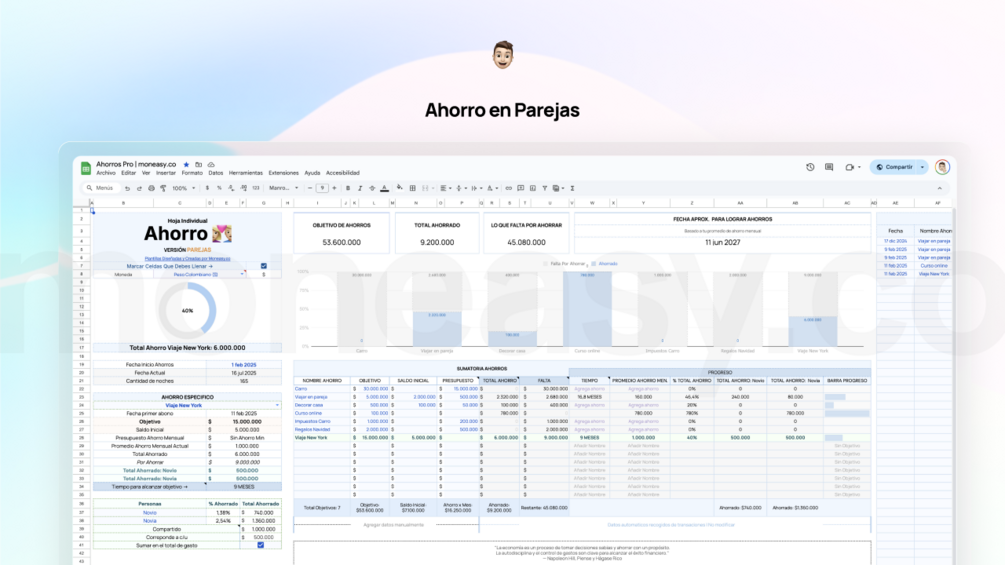
Task: Open the Google Sheets home logo
Action: 85,168
